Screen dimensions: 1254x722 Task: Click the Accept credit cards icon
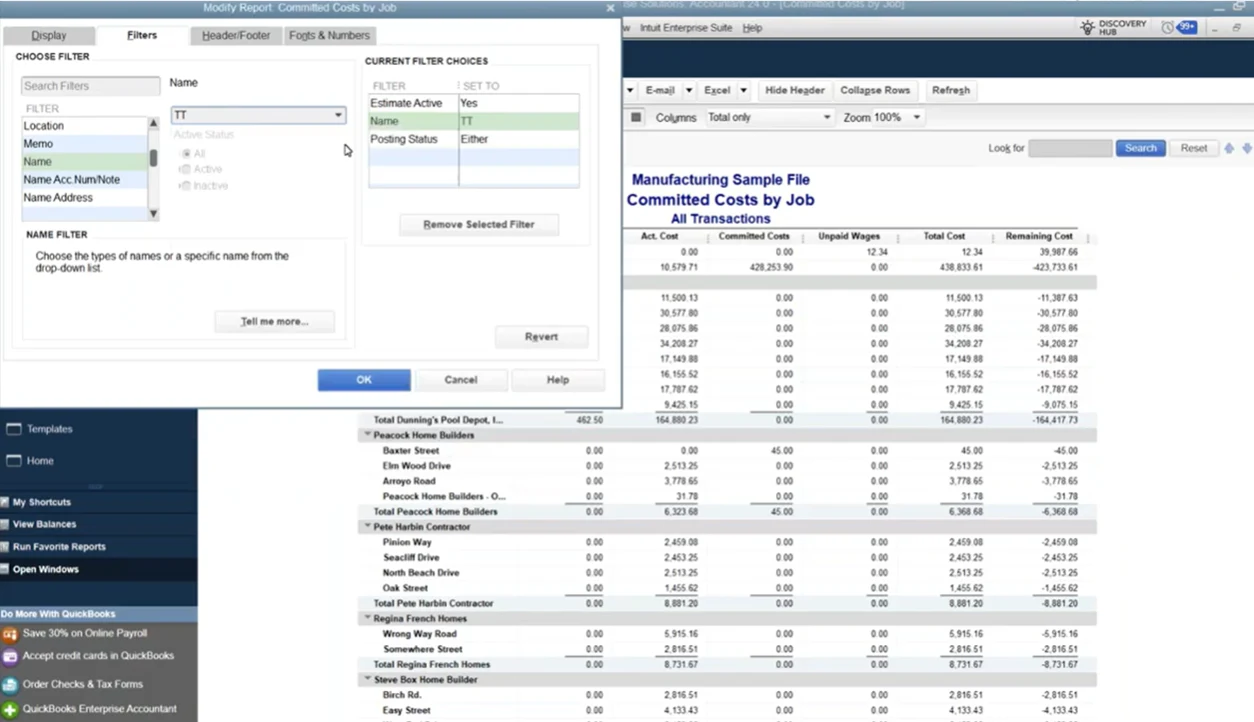[10, 657]
